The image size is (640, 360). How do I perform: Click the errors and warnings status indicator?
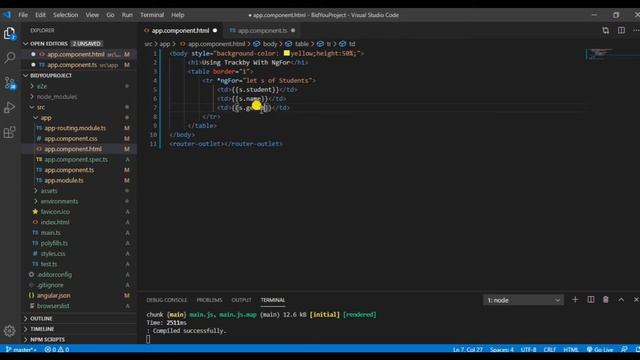[x=57, y=349]
